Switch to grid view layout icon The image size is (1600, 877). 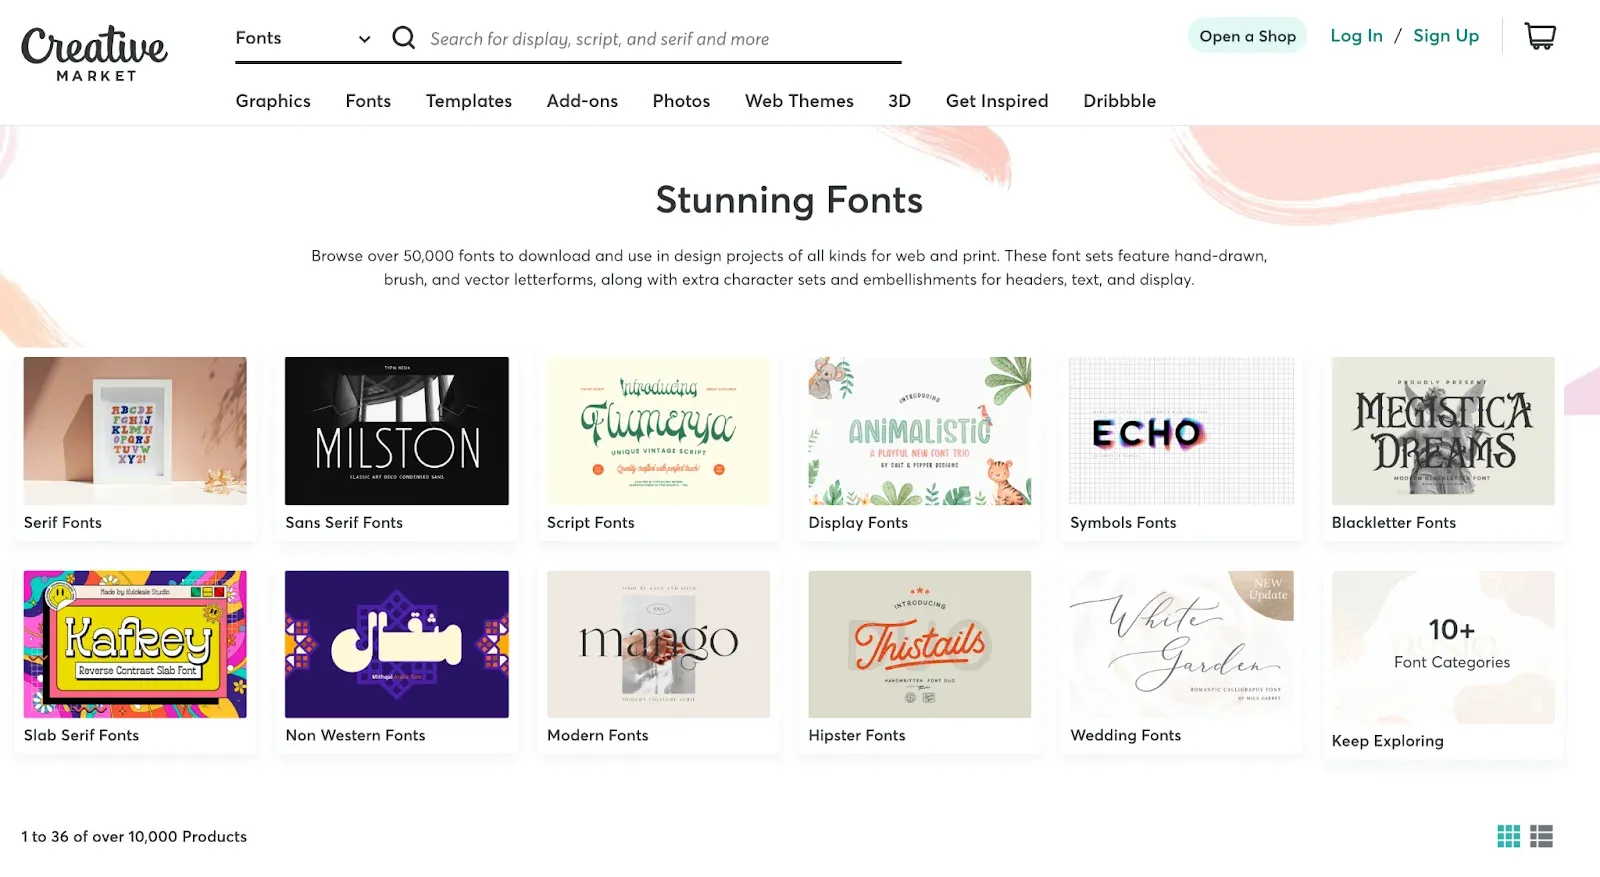[x=1508, y=836]
